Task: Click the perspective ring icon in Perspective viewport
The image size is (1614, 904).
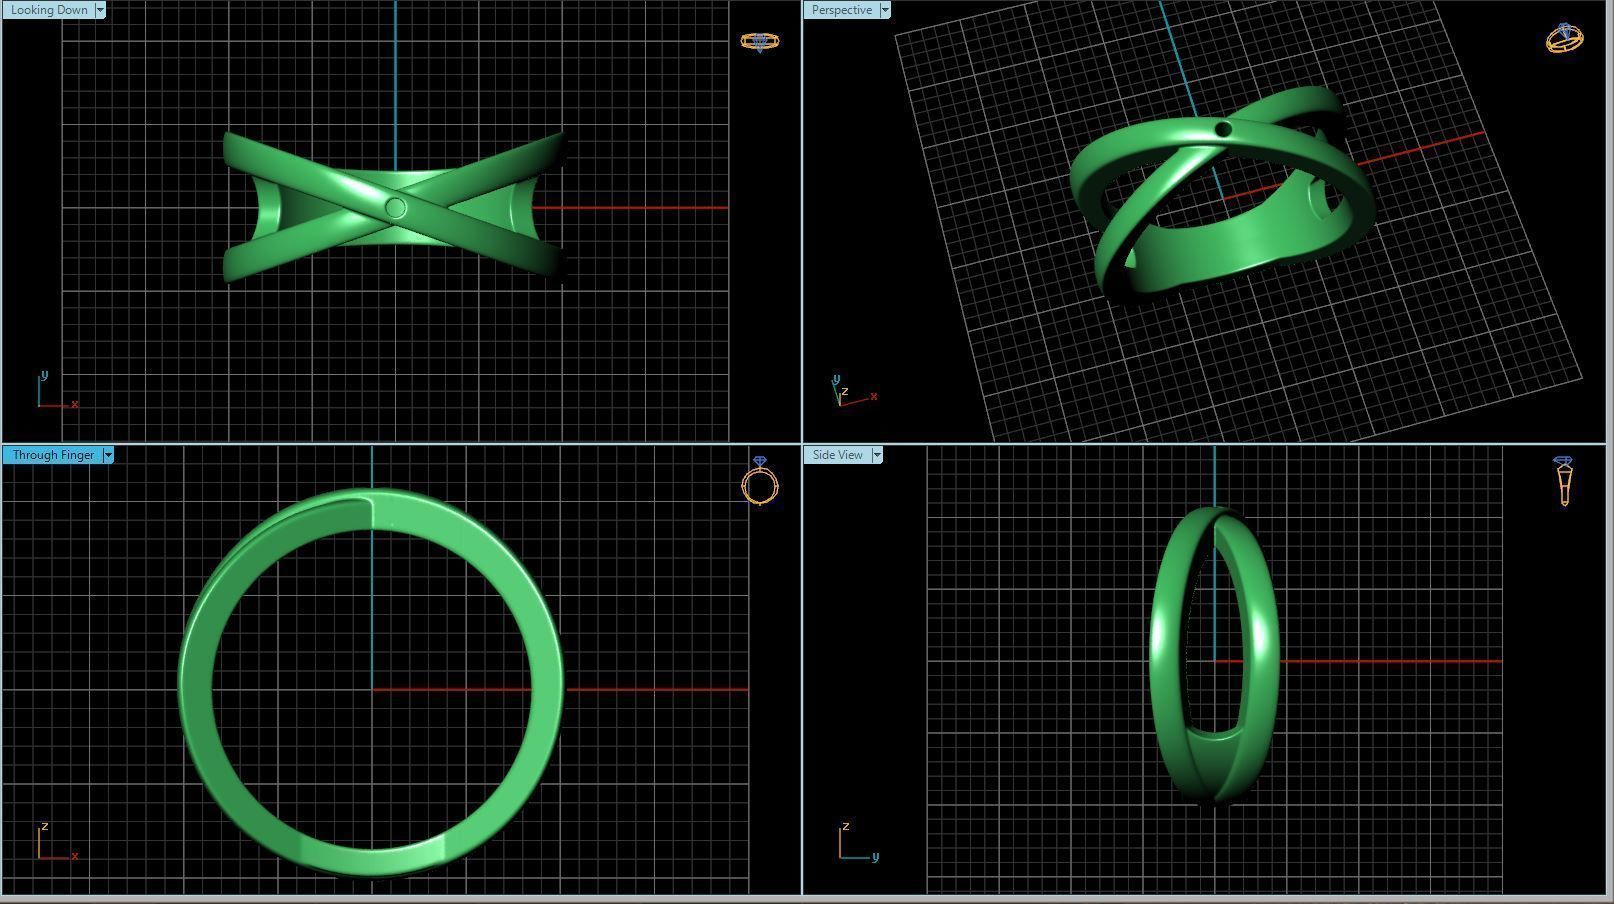Action: [1564, 39]
